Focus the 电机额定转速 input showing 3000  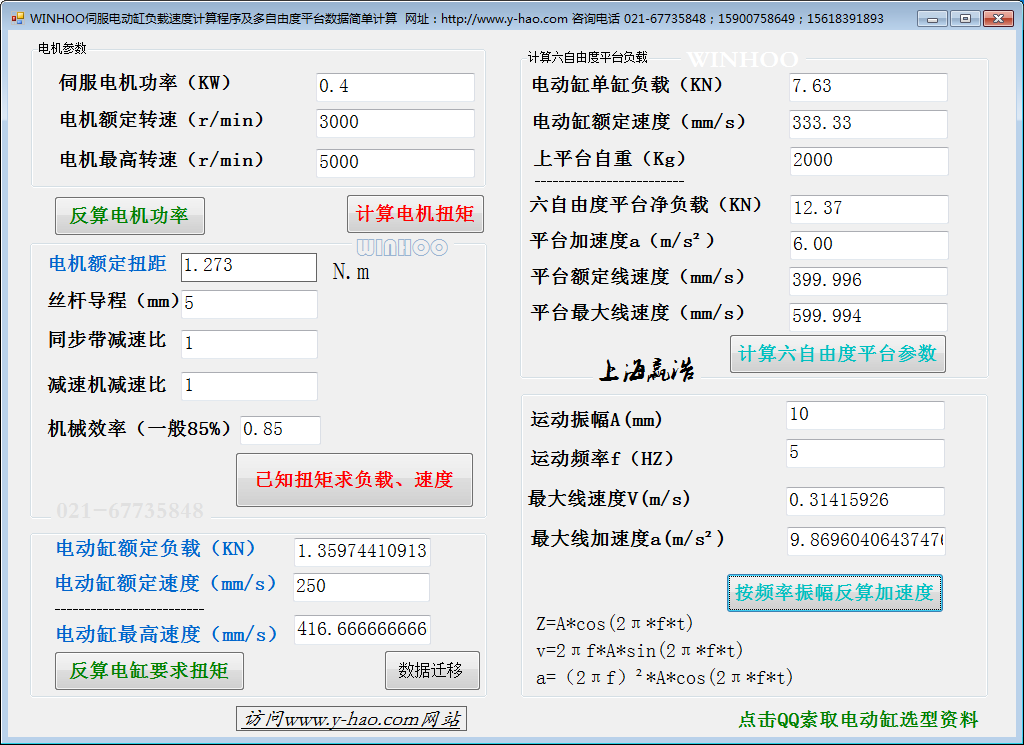[395, 123]
